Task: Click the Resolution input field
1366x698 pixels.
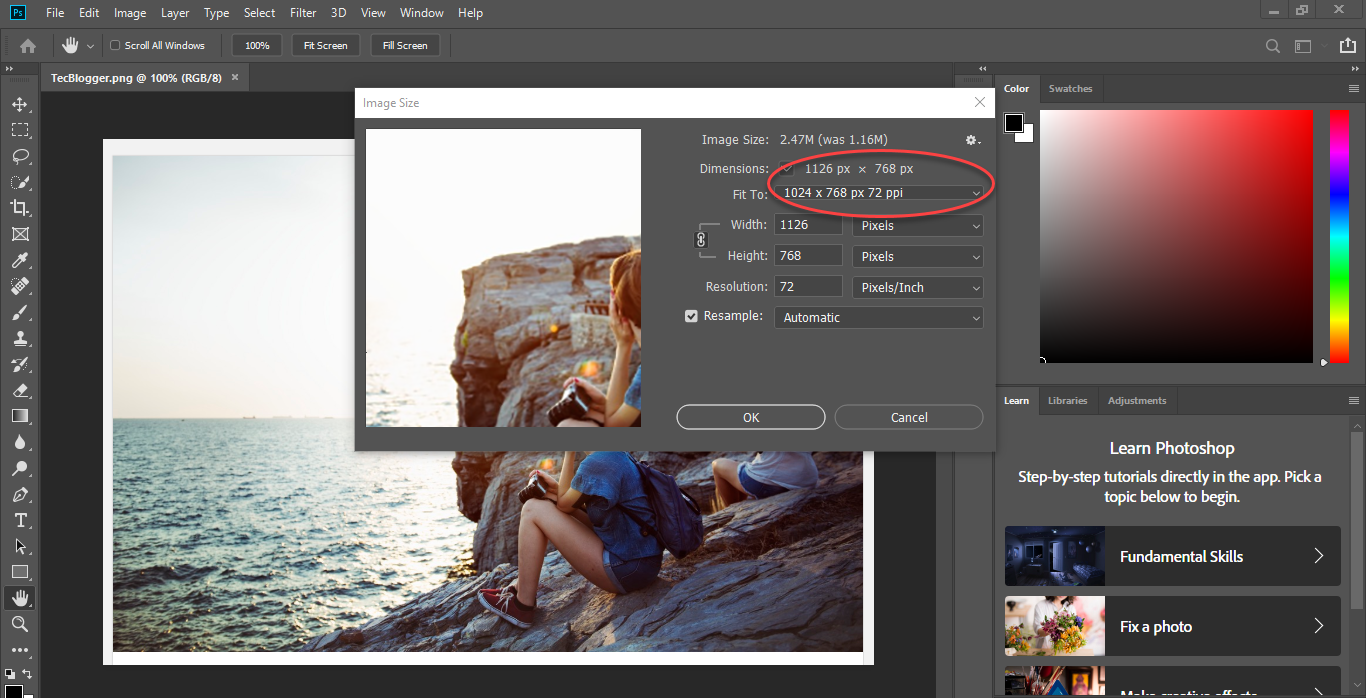Action: [x=808, y=287]
